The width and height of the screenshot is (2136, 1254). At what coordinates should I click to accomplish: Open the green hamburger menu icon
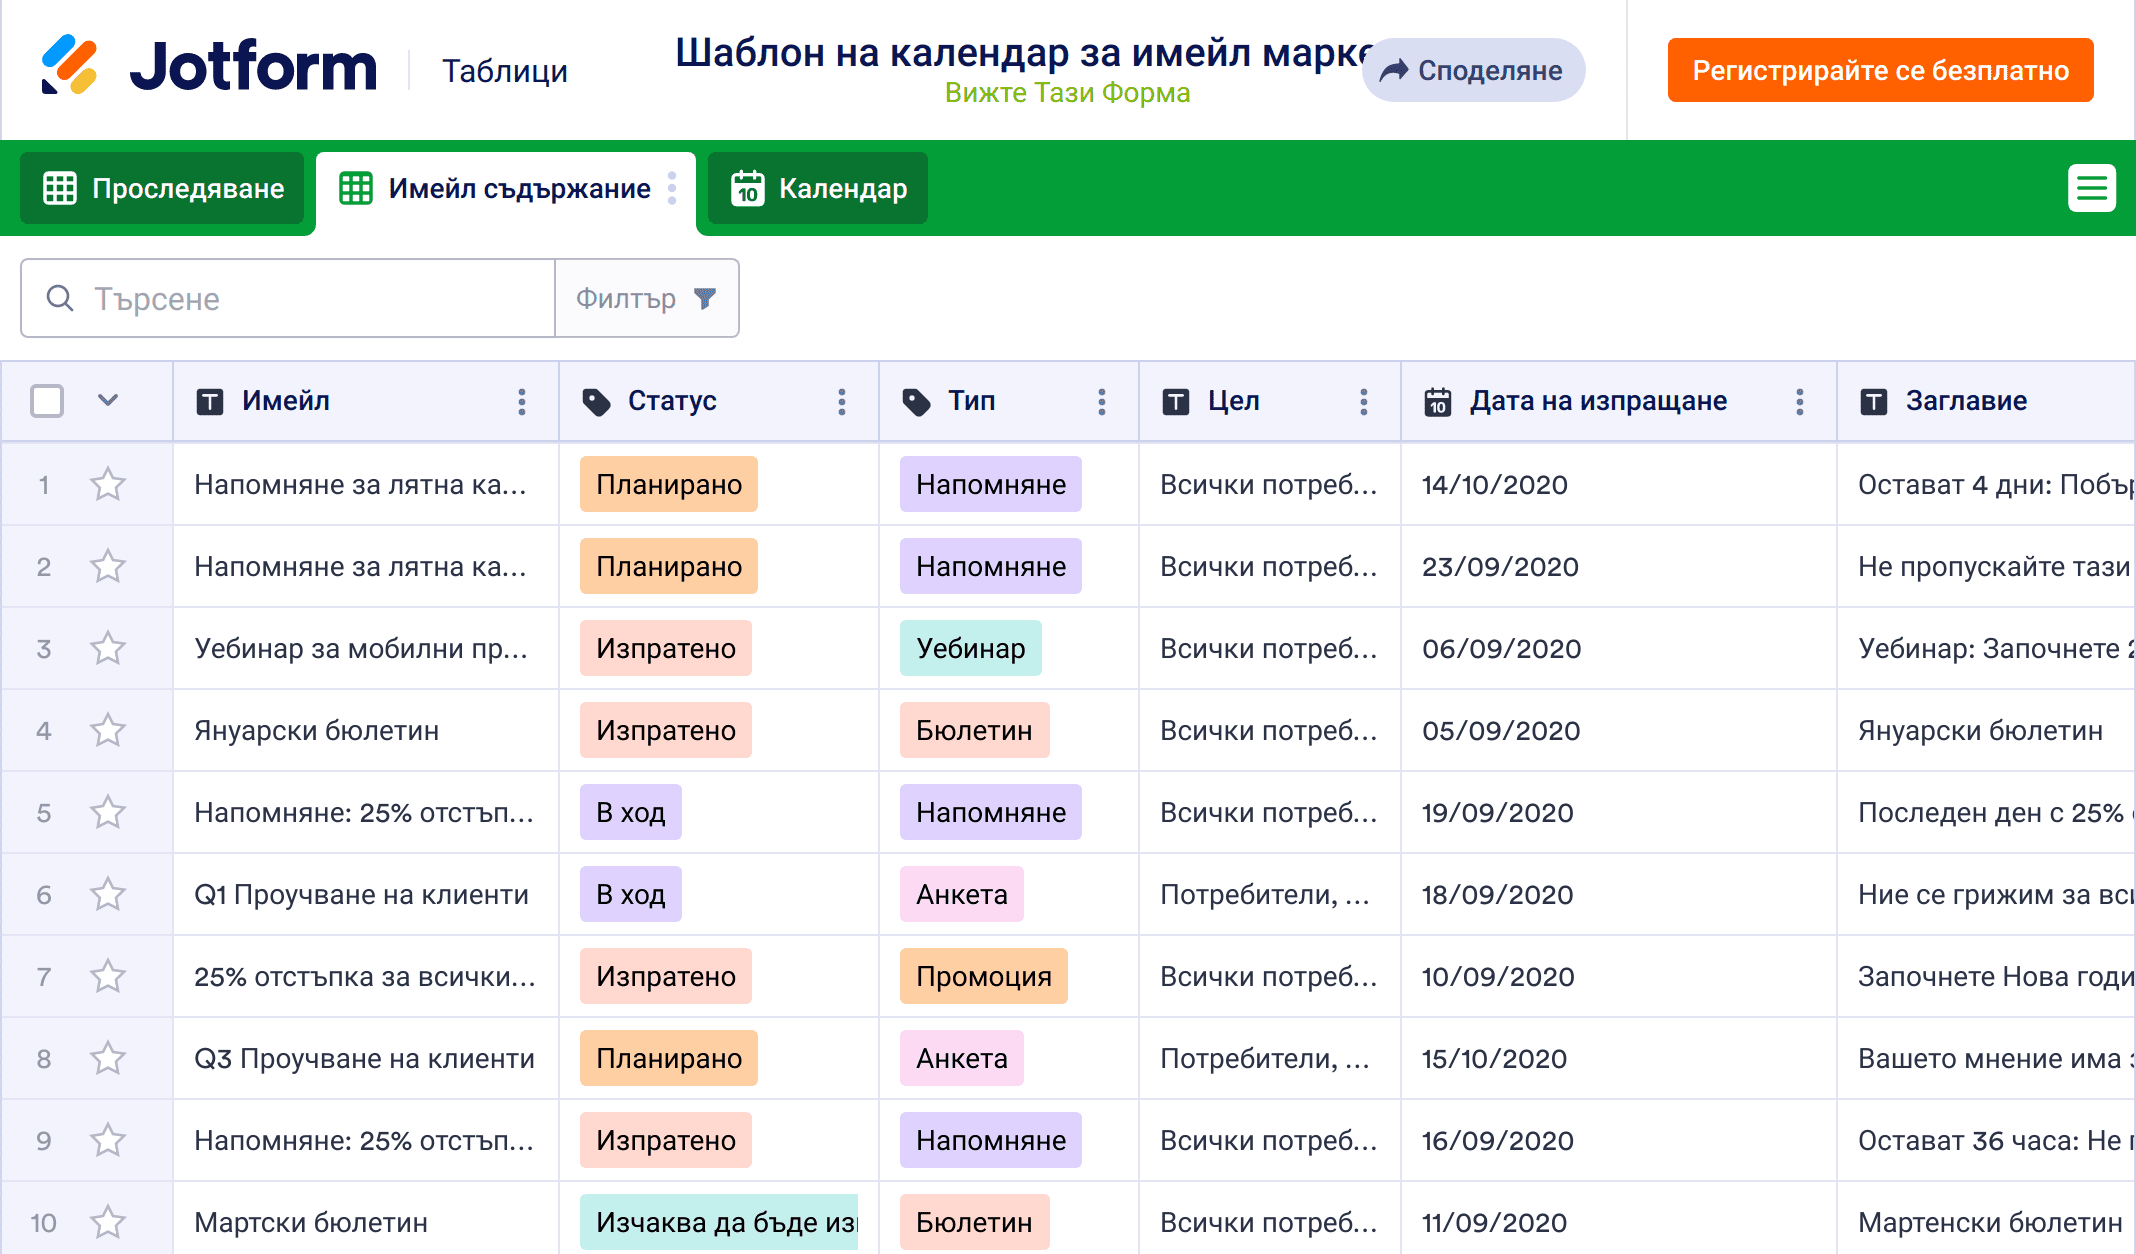[x=2091, y=188]
